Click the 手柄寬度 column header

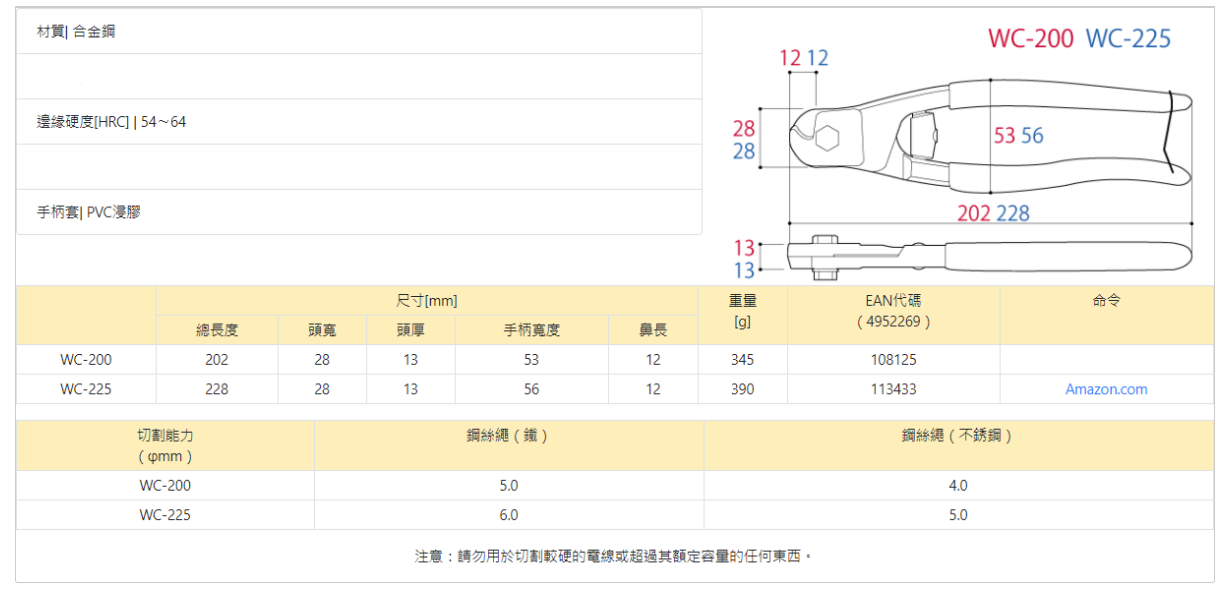tap(531, 331)
